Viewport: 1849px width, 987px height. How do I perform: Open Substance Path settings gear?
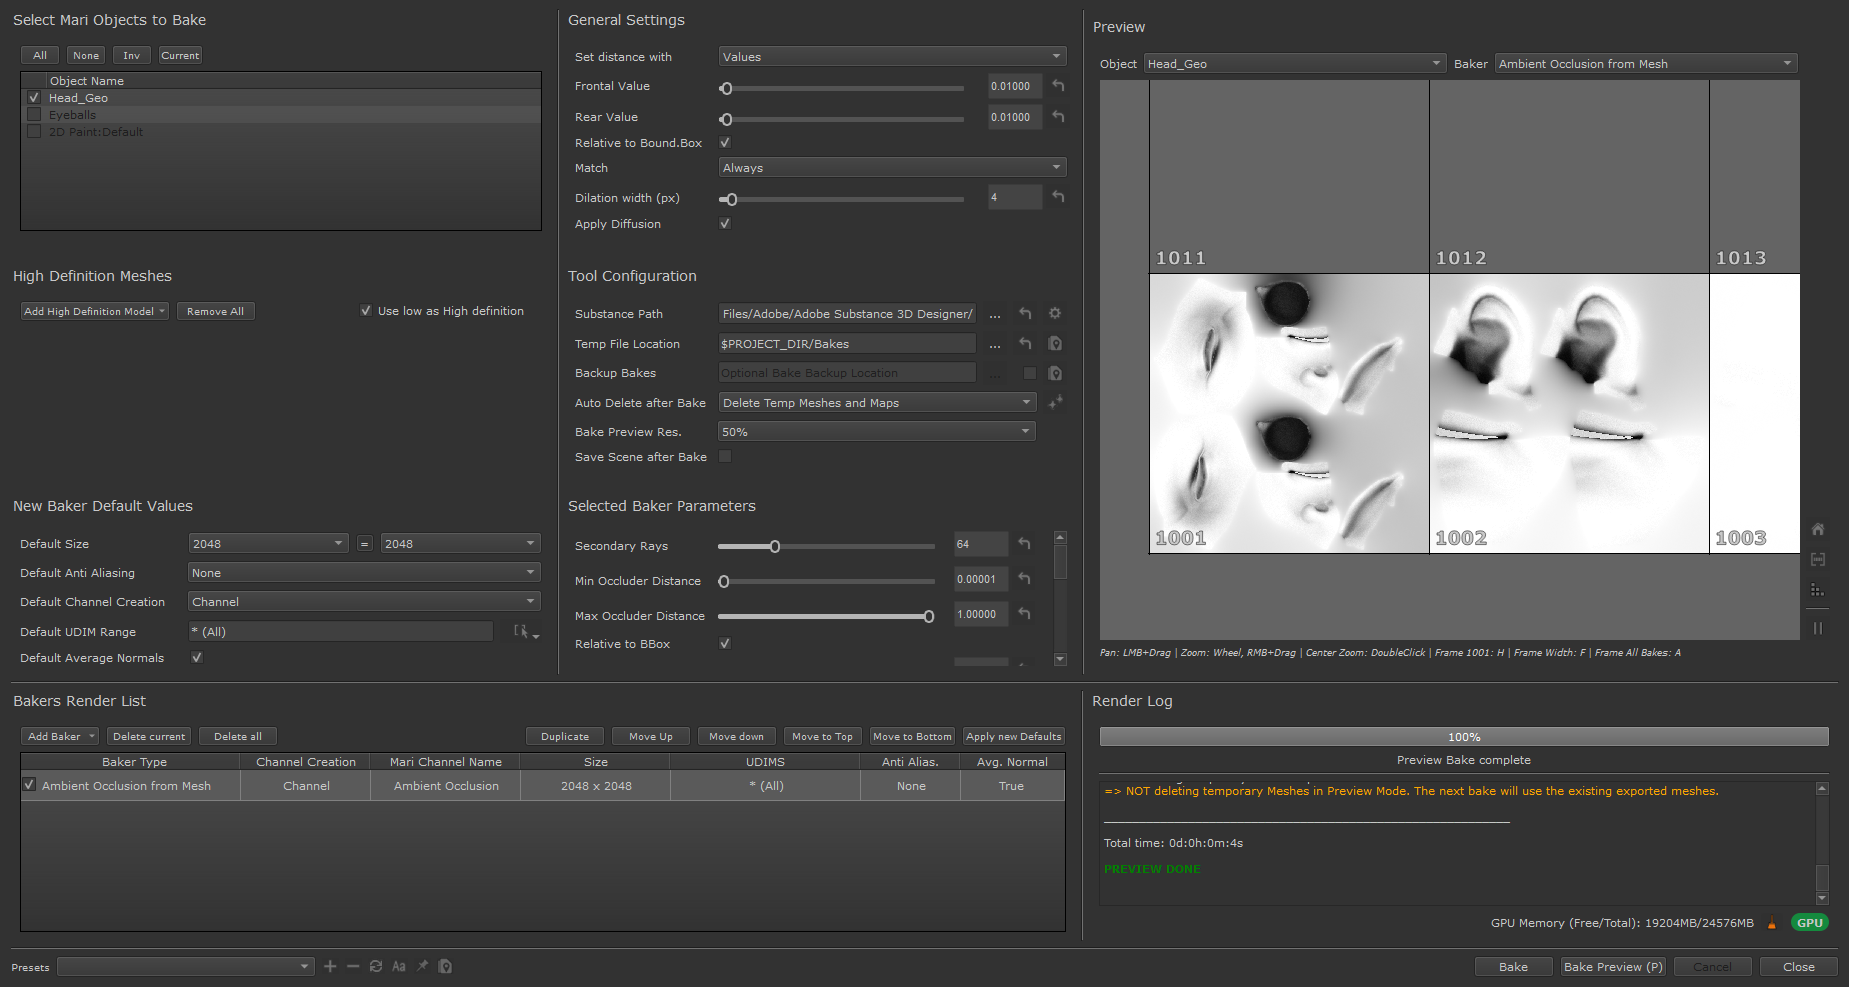1054,314
